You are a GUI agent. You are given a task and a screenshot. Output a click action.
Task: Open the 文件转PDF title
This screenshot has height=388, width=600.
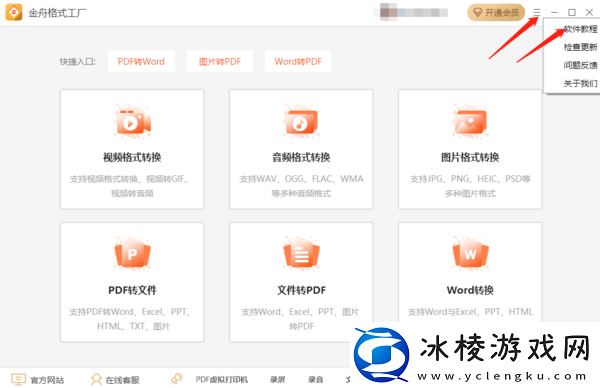[302, 290]
